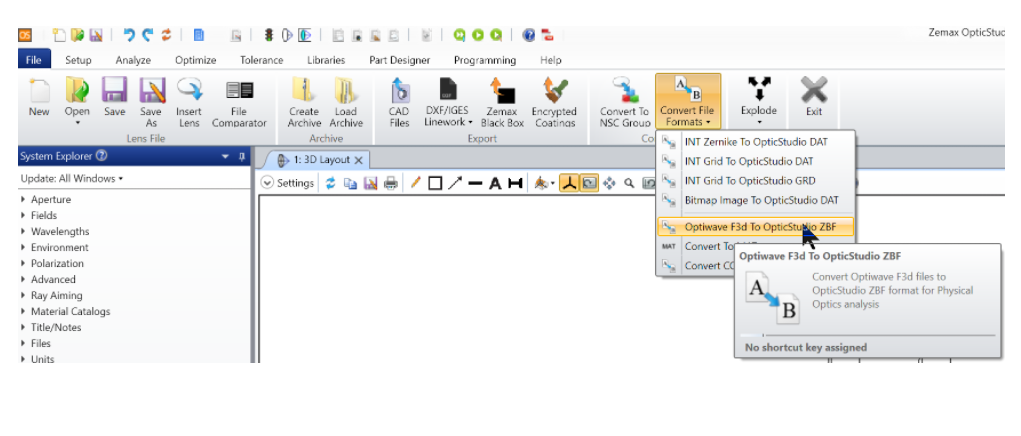
Task: Click the redo arrow in quick access toolbar
Action: (x=147, y=35)
